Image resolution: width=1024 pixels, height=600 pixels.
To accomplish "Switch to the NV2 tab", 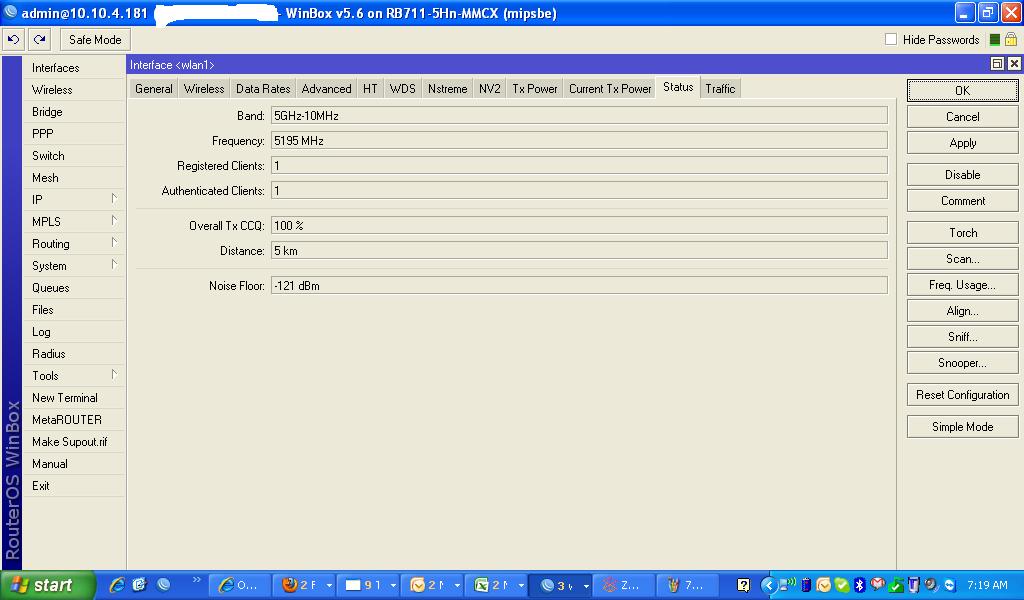I will click(x=490, y=89).
